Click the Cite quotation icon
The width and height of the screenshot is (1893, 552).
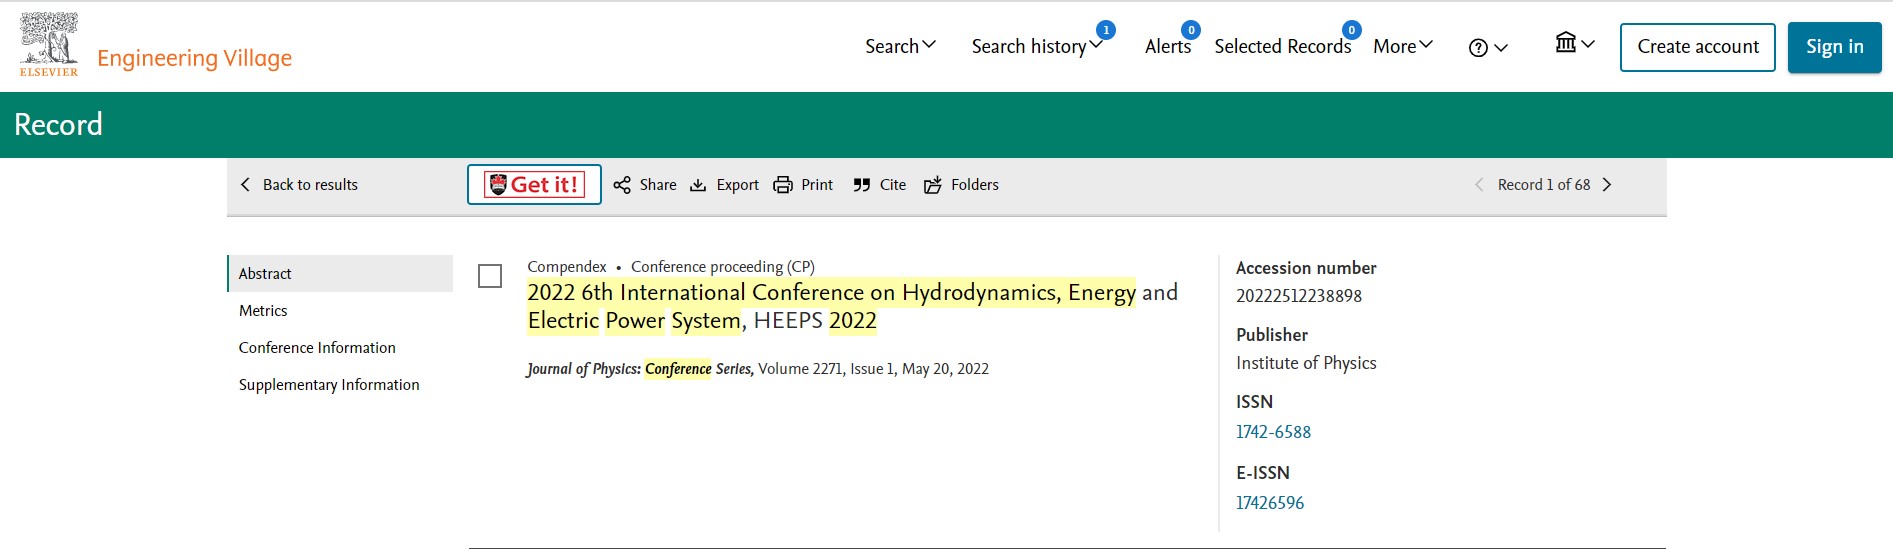862,185
